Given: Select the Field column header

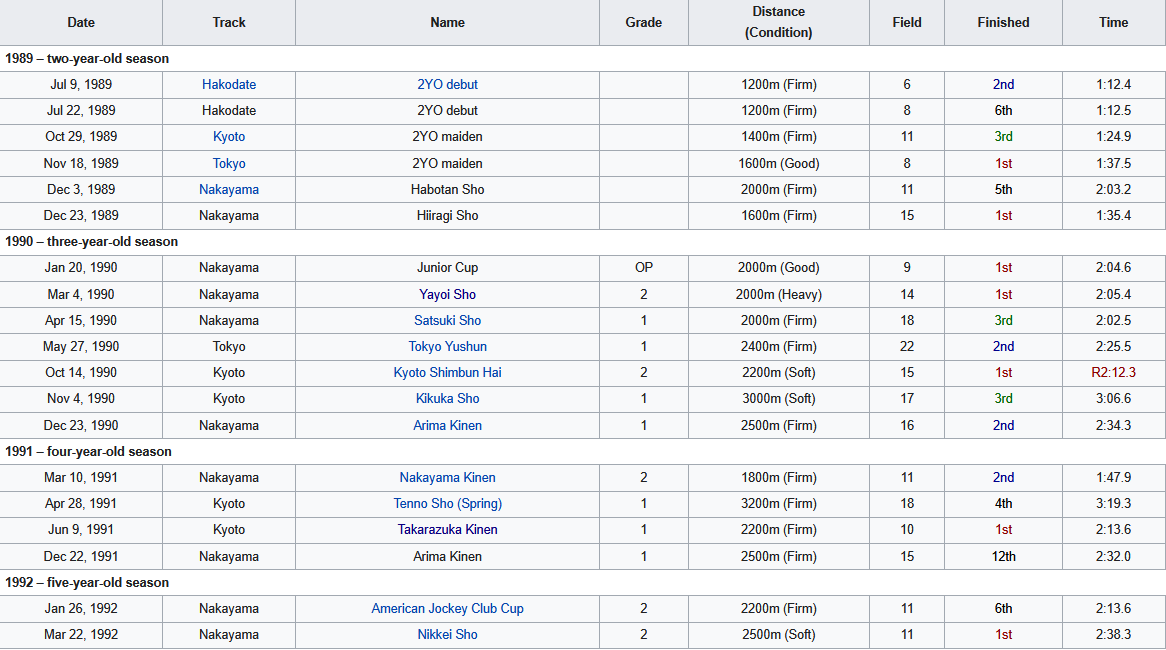Looking at the screenshot, I should pyautogui.click(x=906, y=22).
